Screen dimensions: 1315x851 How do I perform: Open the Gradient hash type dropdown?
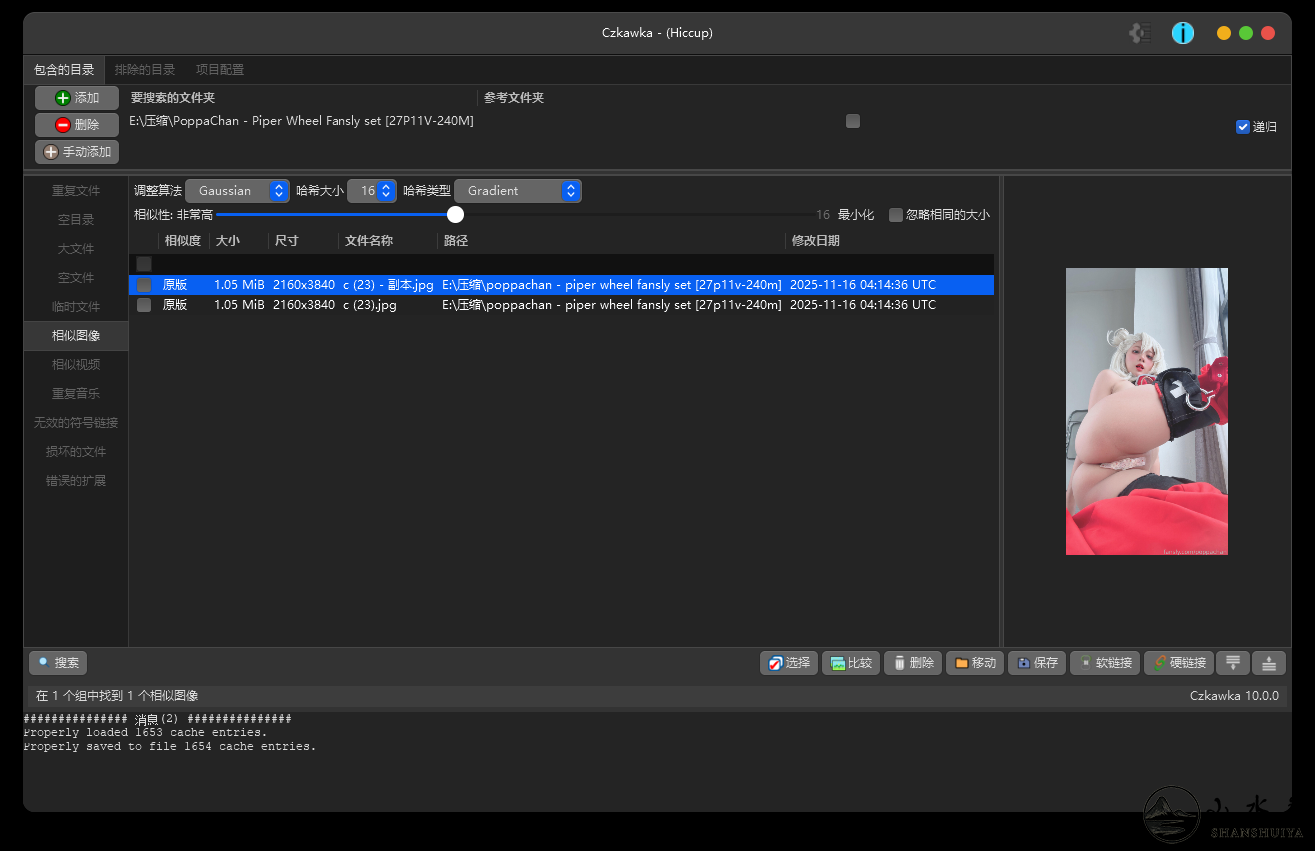tap(517, 191)
